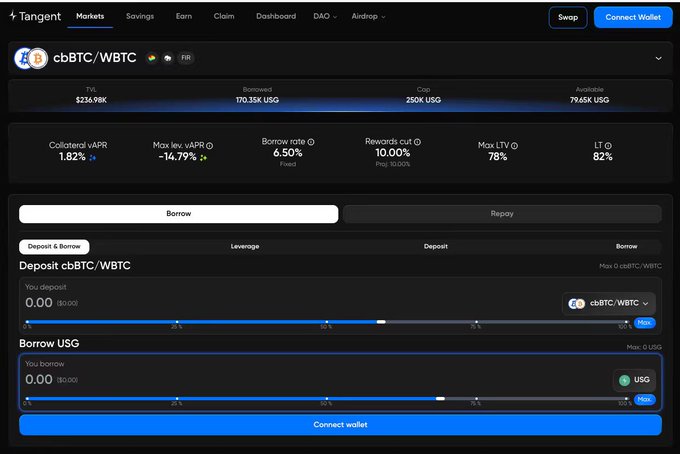Open the Dashboard page
The height and width of the screenshot is (454, 680).
pyautogui.click(x=276, y=16)
